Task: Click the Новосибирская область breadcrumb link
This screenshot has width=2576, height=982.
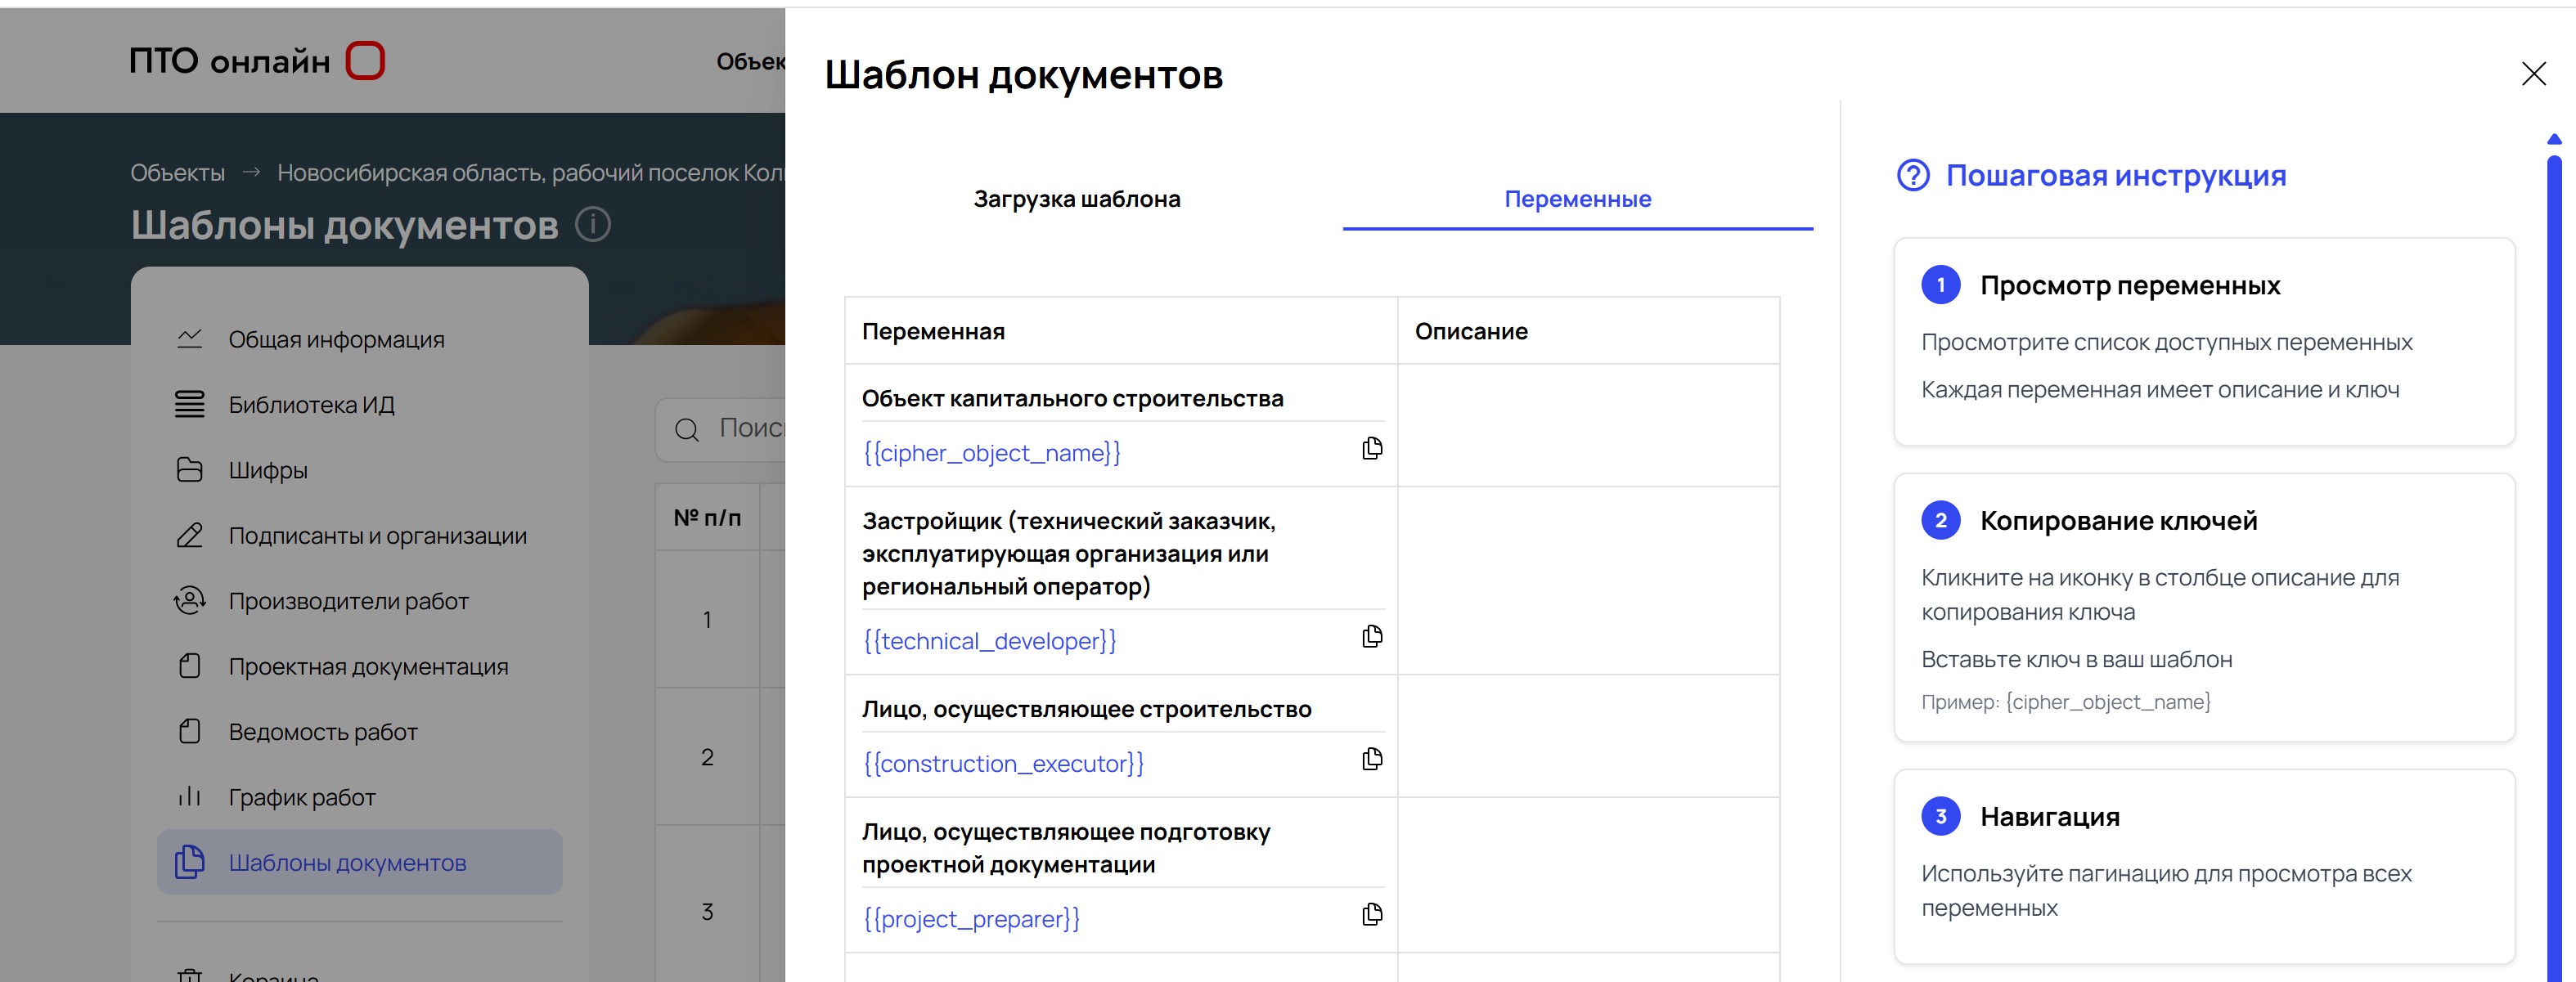Action: tap(530, 173)
